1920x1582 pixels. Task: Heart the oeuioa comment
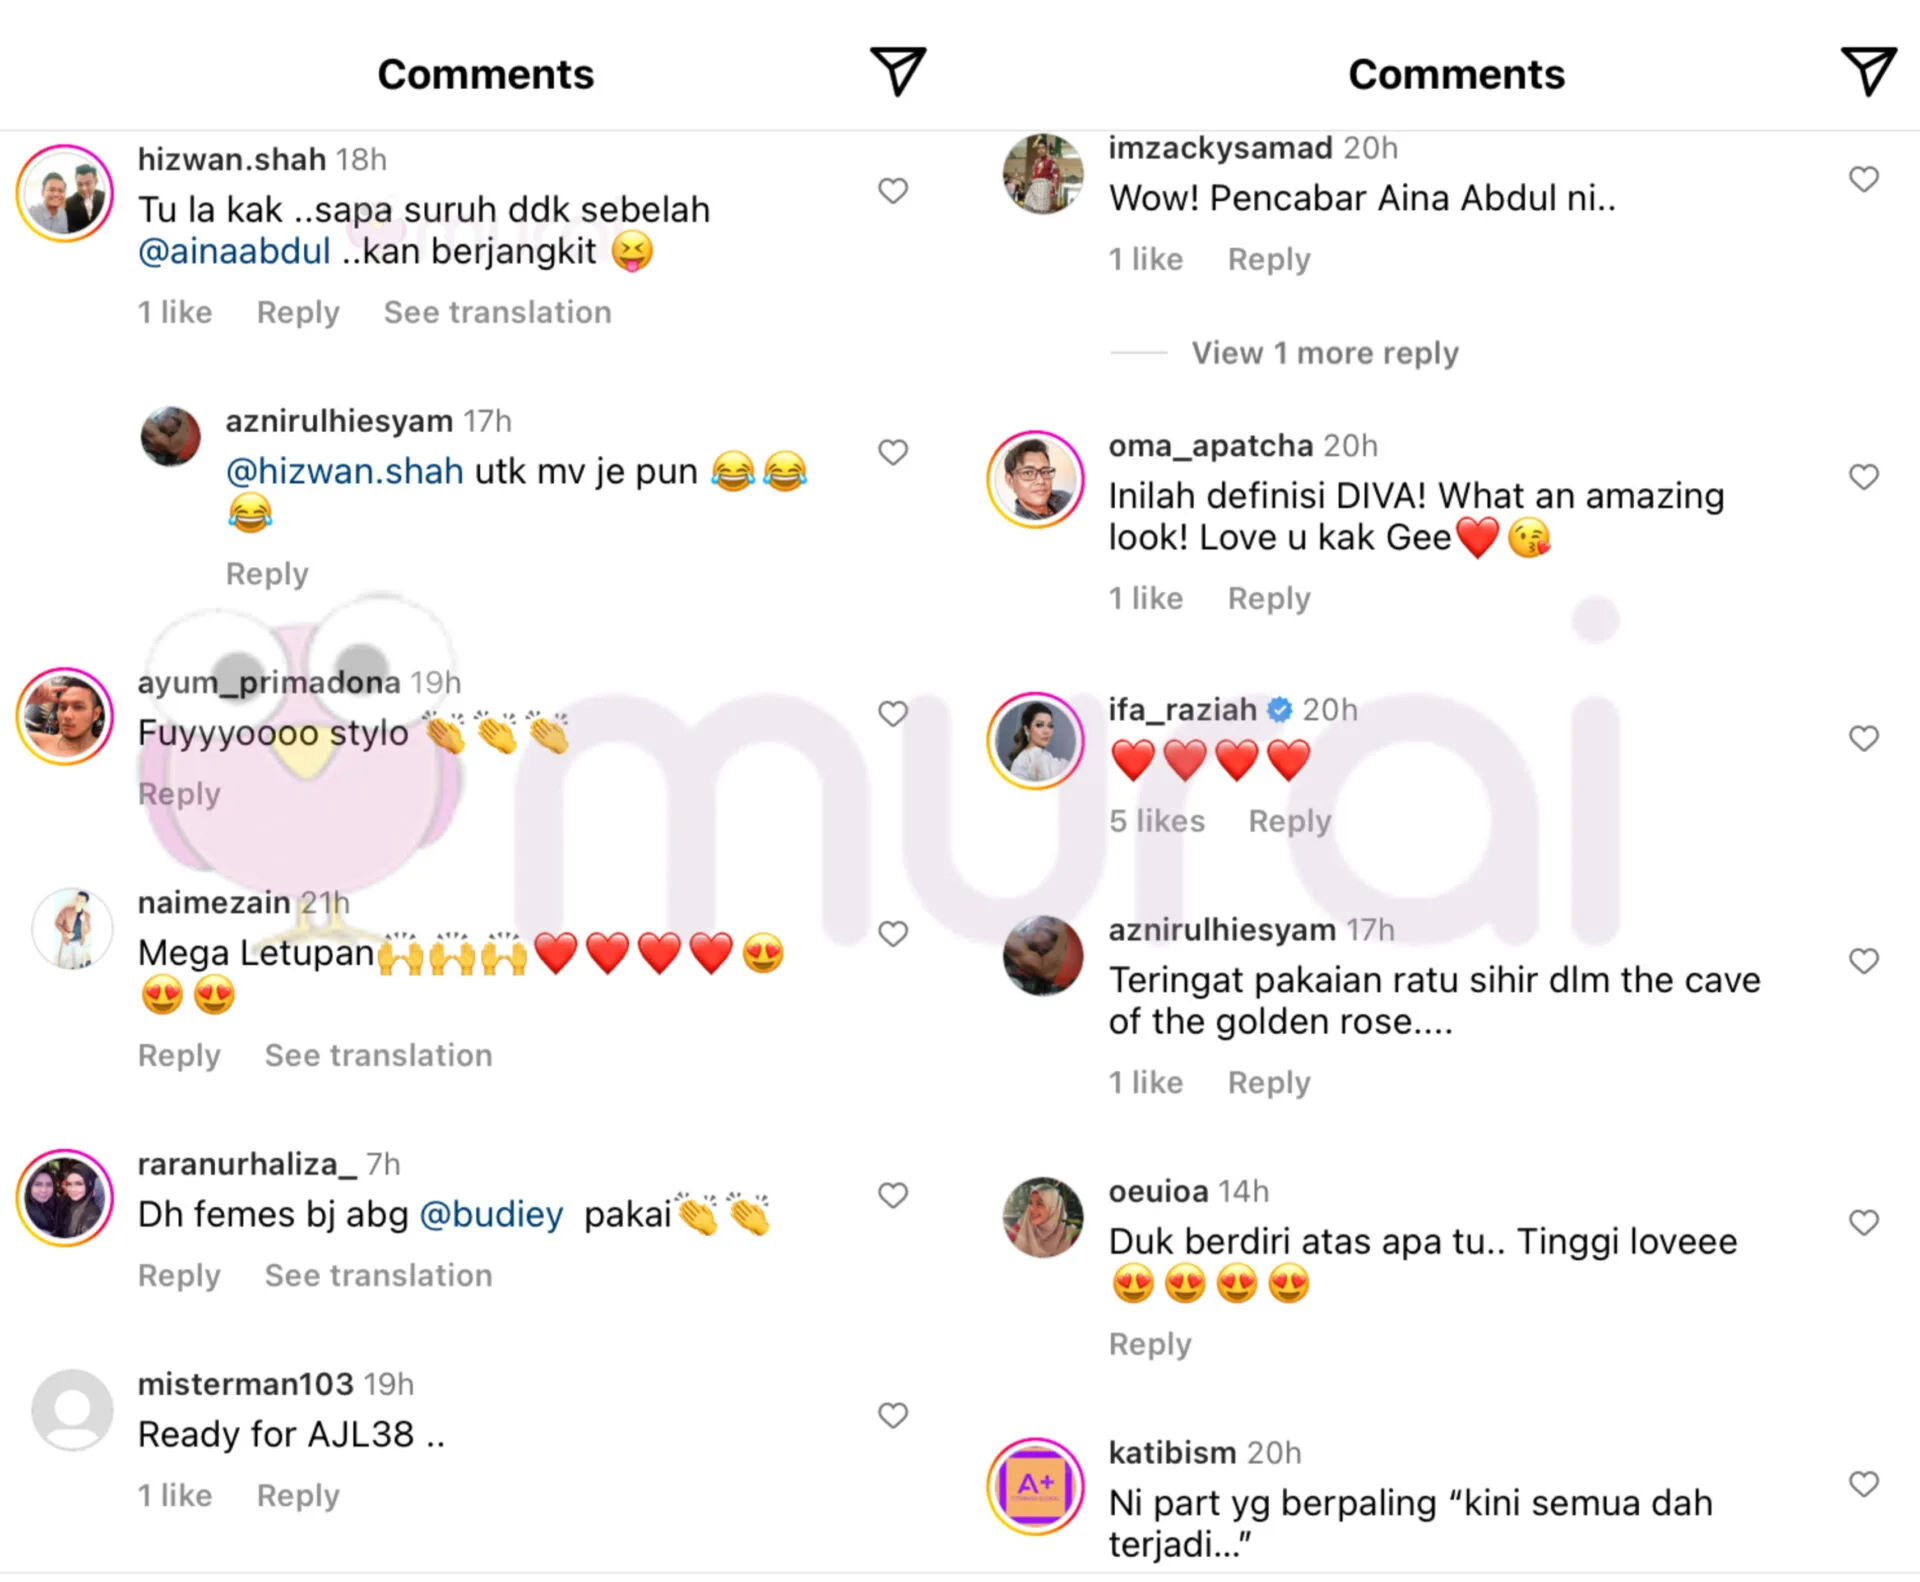(x=1864, y=1222)
